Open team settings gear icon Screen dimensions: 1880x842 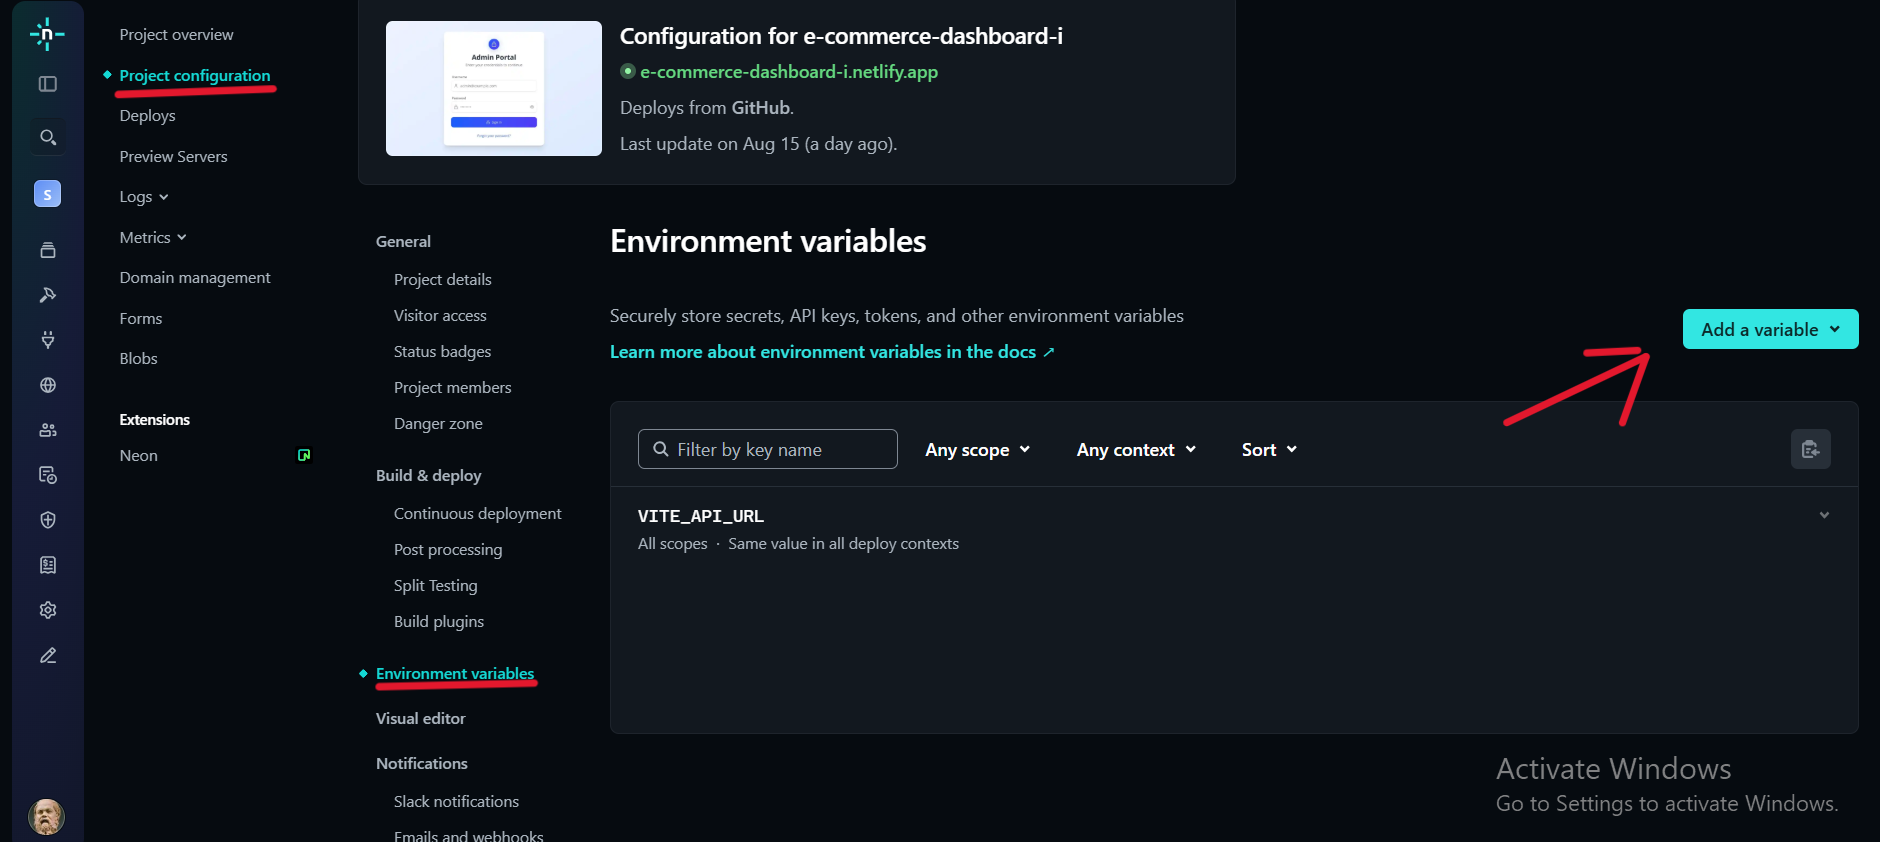click(47, 610)
